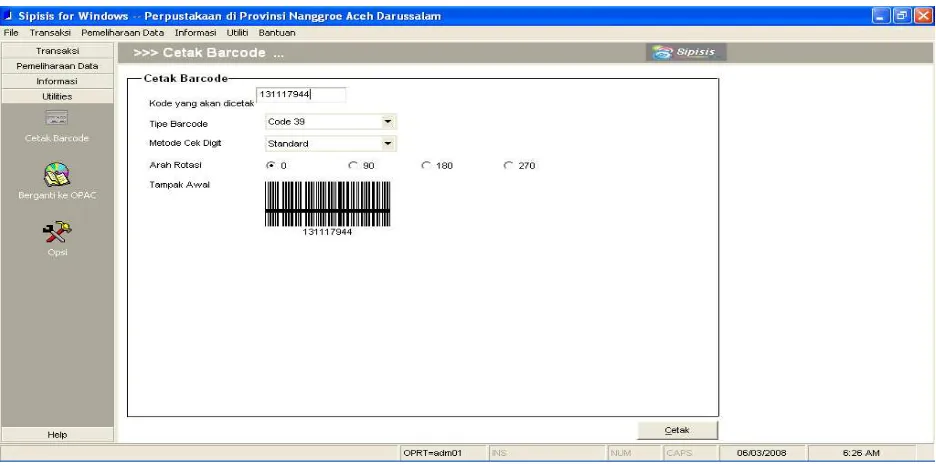
Task: Set rotation to 270 degrees
Action: click(x=508, y=165)
